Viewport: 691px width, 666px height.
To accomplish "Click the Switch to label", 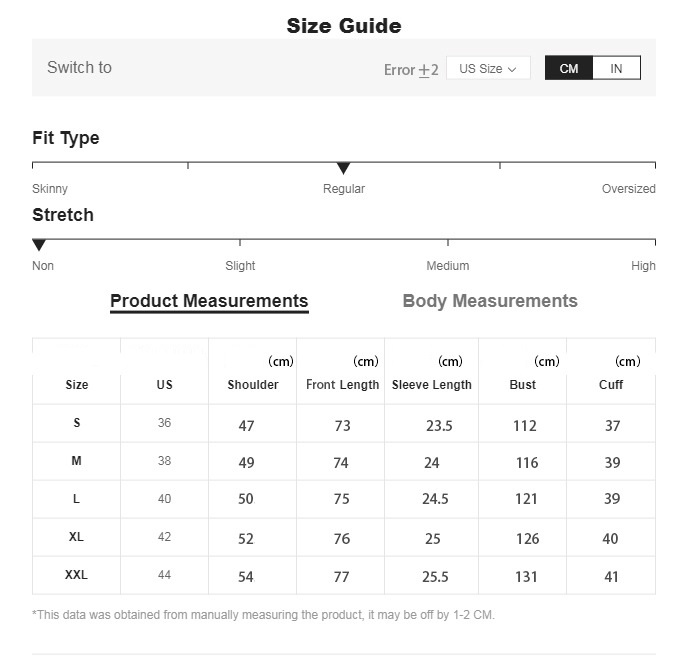I will click(79, 68).
